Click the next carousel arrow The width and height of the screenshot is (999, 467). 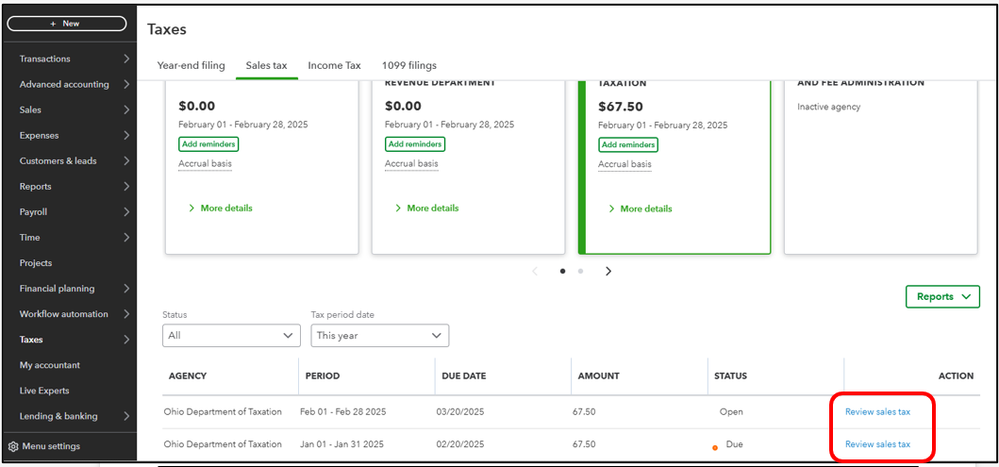(x=608, y=271)
